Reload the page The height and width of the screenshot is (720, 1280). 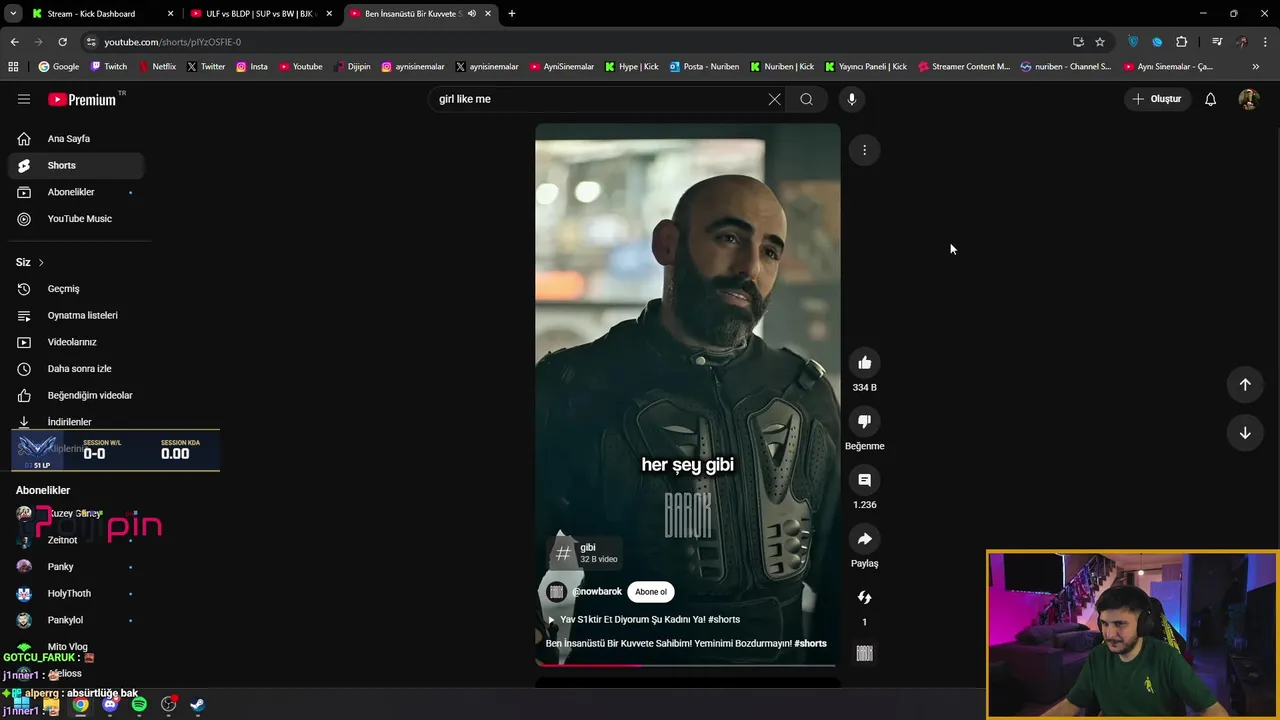pyautogui.click(x=62, y=42)
